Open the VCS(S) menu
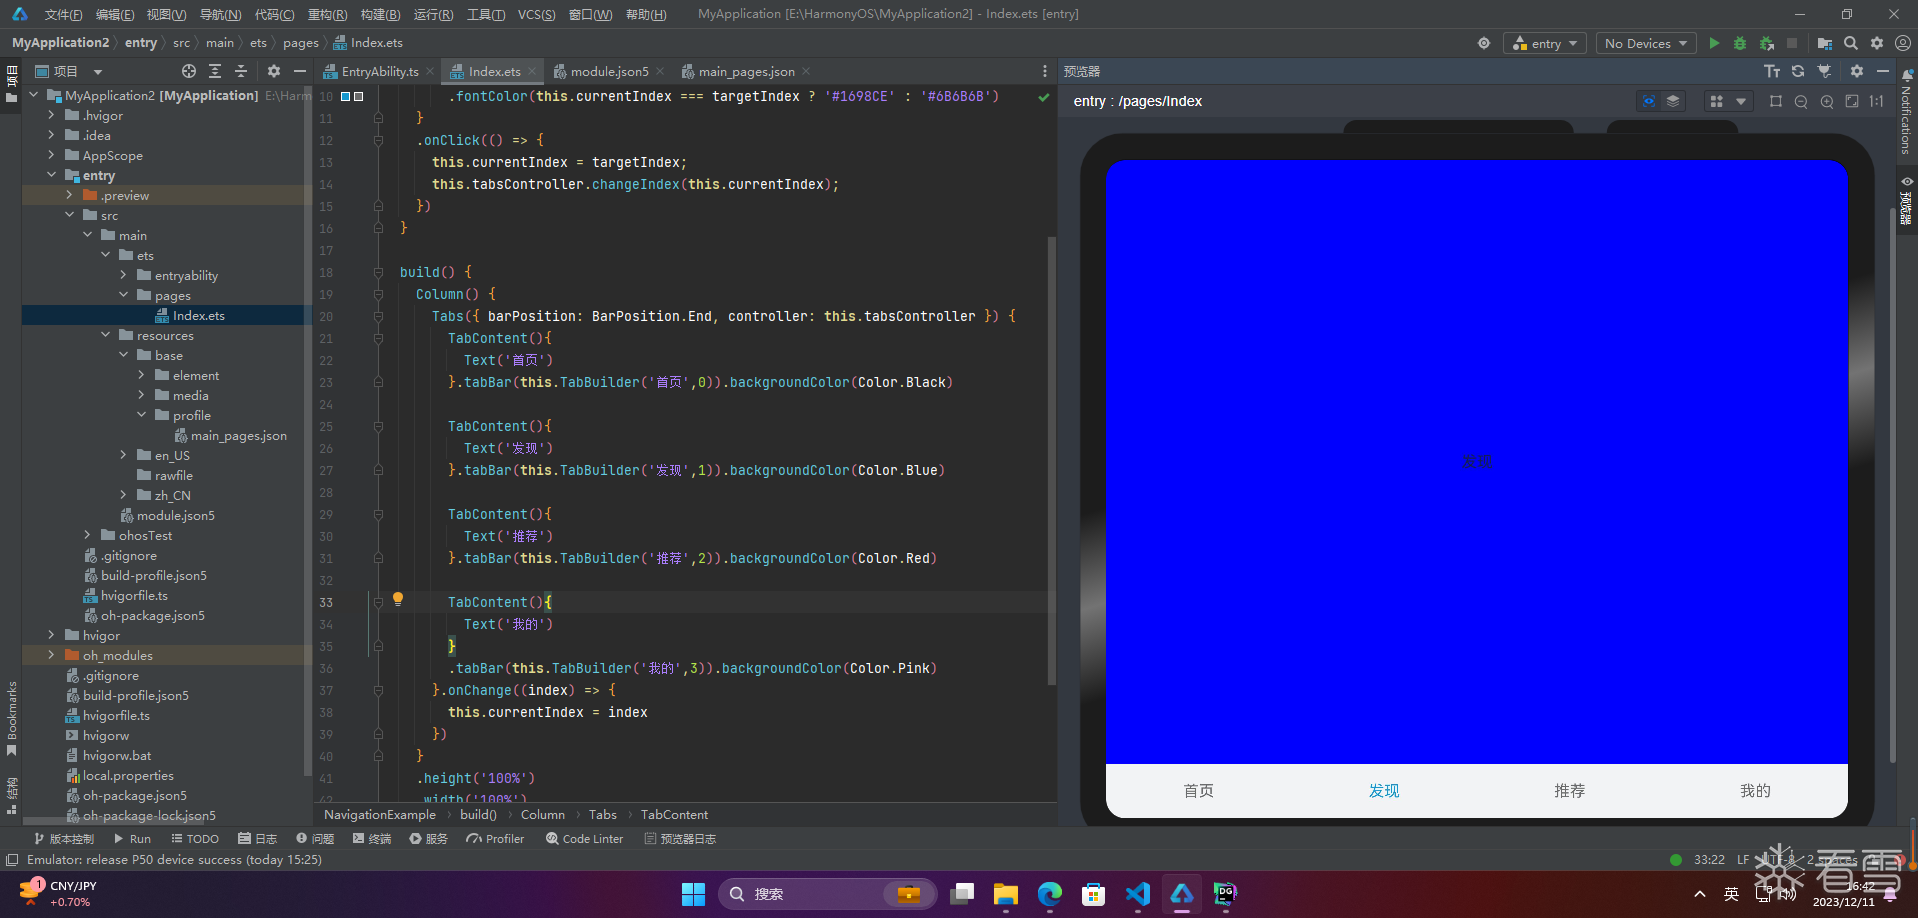1918x918 pixels. [537, 14]
